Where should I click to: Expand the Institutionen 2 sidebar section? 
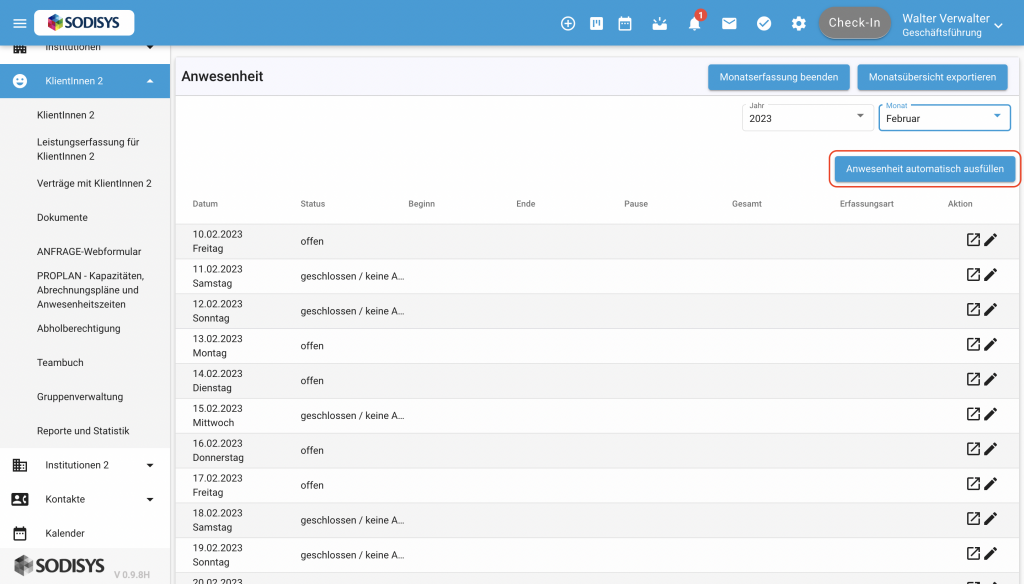click(x=150, y=465)
